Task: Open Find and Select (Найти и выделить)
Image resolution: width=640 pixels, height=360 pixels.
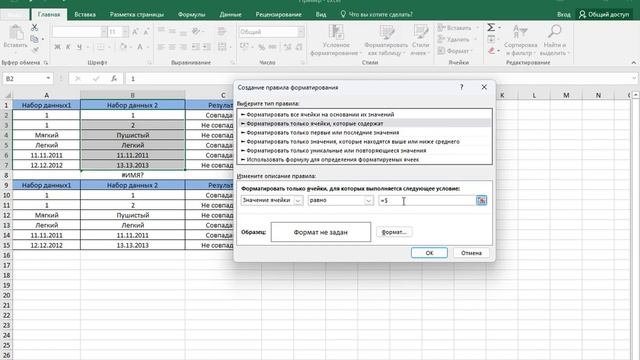Action: point(554,40)
